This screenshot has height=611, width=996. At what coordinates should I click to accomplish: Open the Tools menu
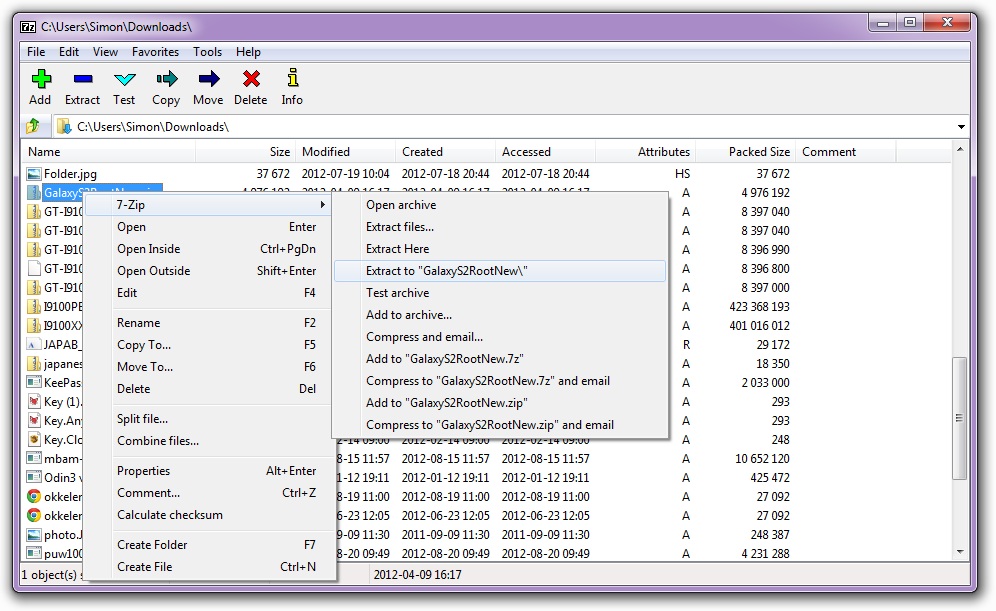click(x=207, y=51)
